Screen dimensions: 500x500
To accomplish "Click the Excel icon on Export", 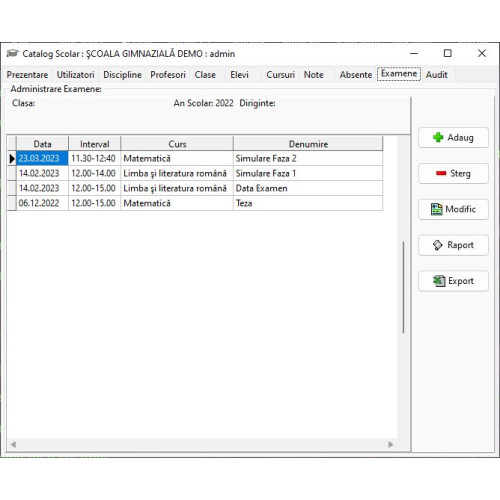I will point(439,281).
